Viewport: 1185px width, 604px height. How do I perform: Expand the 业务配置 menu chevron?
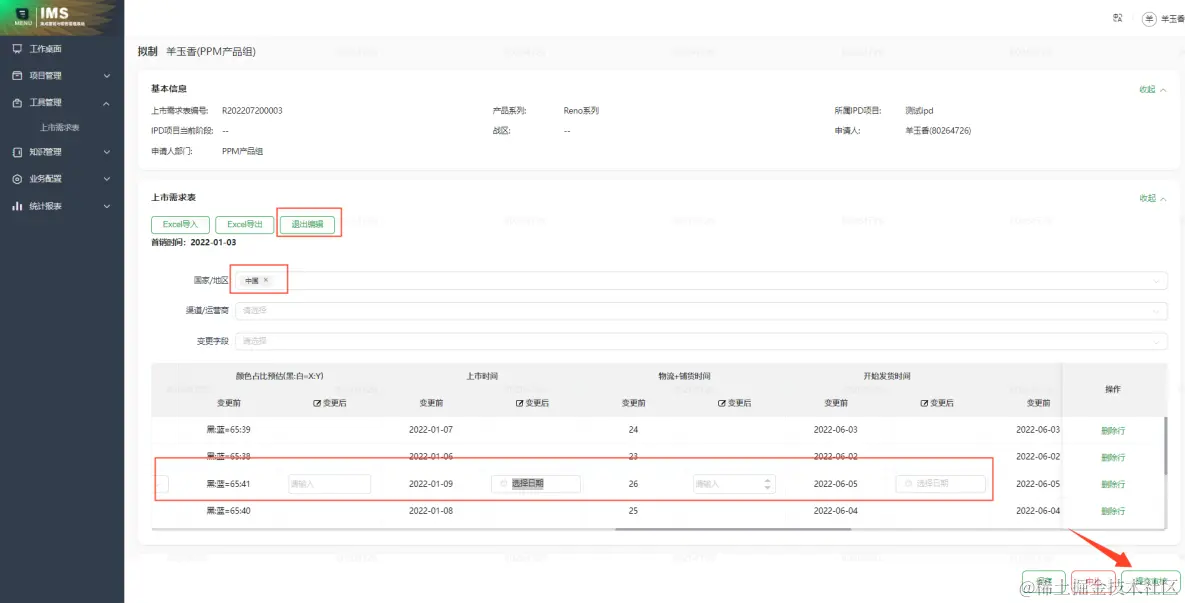[107, 179]
